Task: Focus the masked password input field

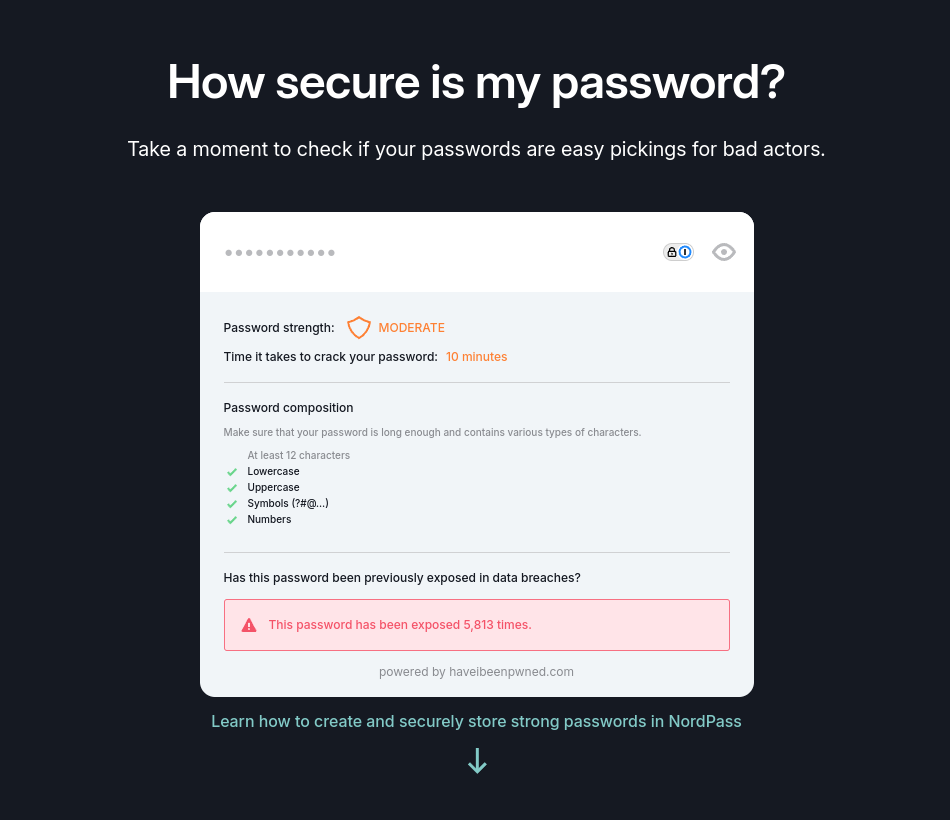Action: (436, 252)
